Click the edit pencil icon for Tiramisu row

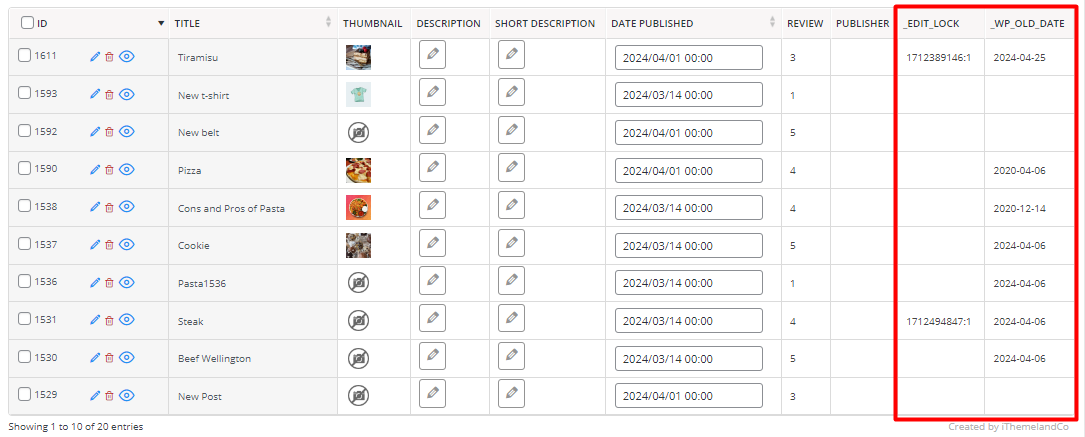(95, 57)
